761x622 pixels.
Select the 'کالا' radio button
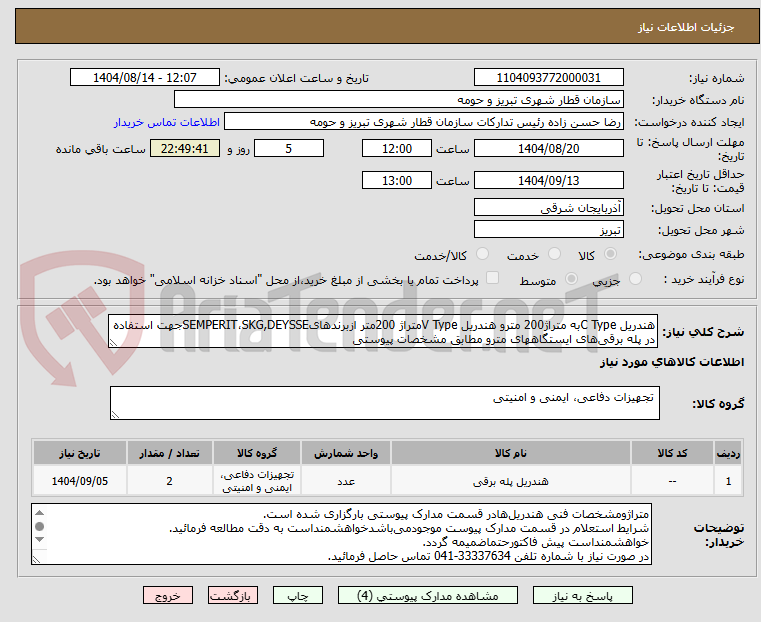611,254
